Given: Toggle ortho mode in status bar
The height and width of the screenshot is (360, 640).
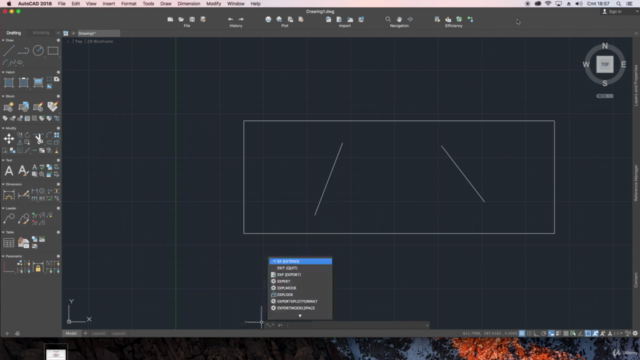Looking at the screenshot, I should [x=536, y=333].
